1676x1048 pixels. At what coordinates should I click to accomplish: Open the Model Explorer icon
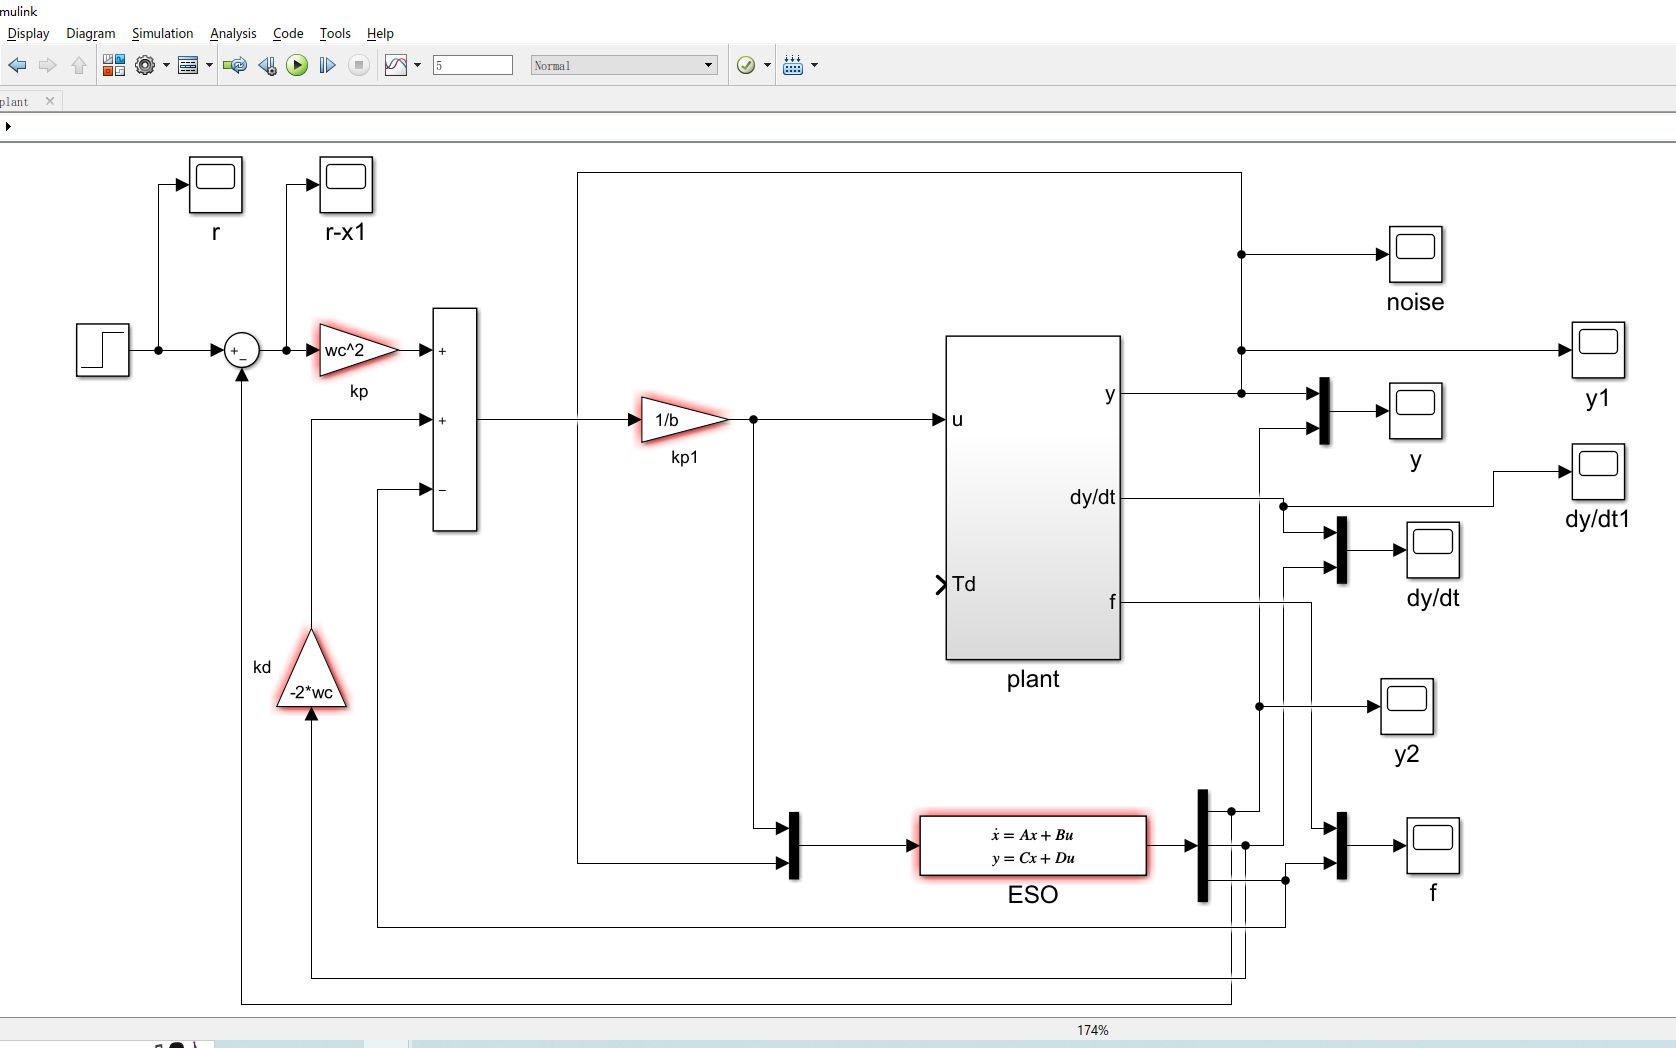click(x=188, y=65)
